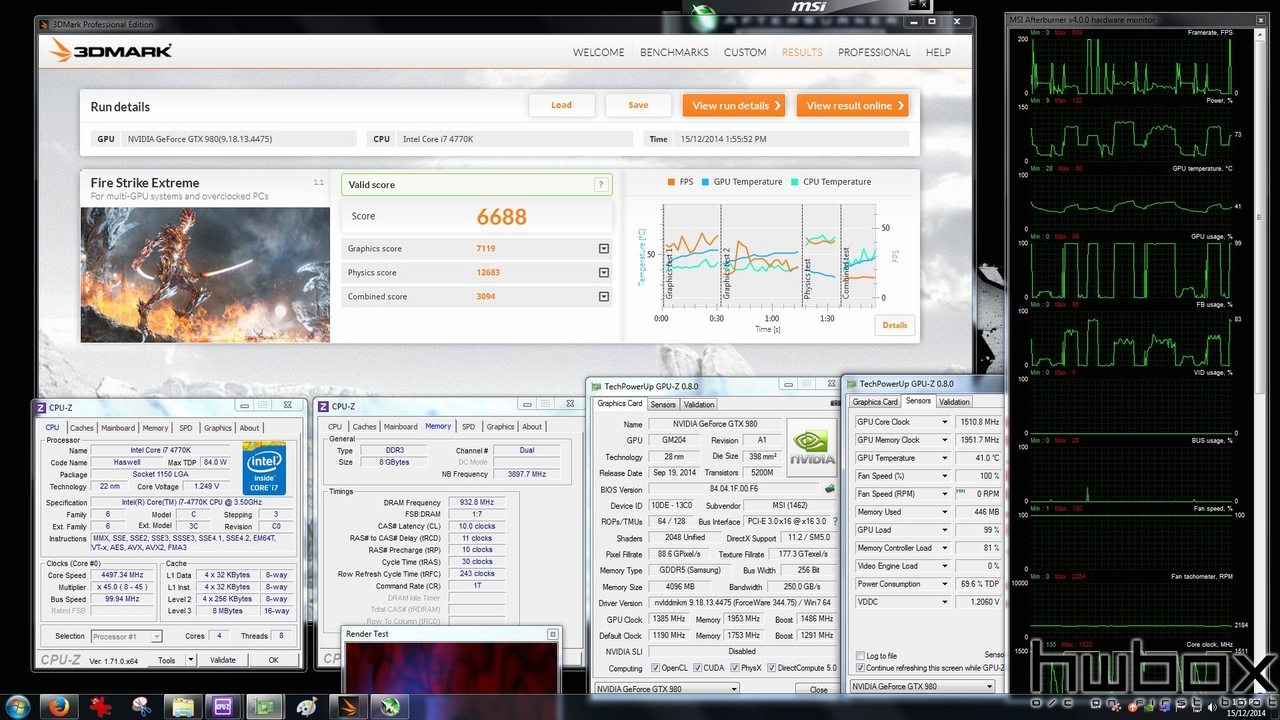Switch to Caches tab in left CPU-Z
This screenshot has height=720, width=1280.
pos(82,427)
